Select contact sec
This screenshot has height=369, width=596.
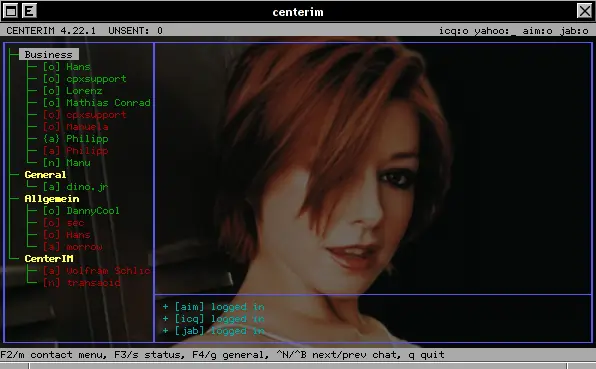point(63,223)
